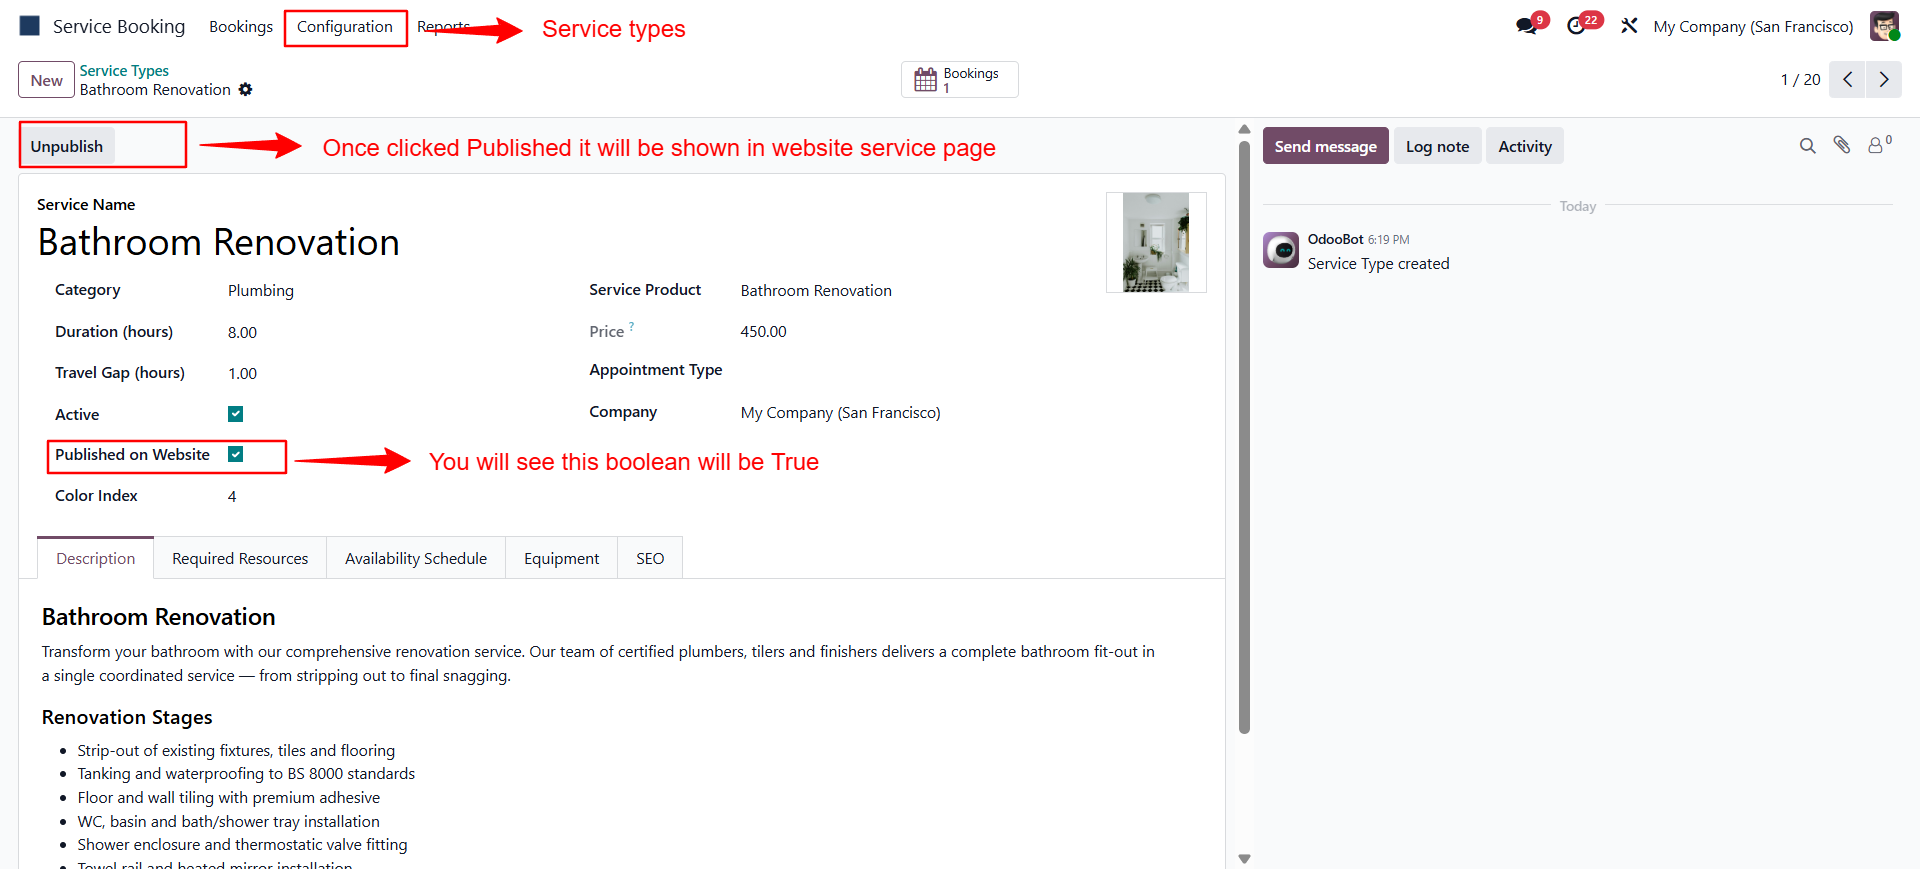The width and height of the screenshot is (1920, 869).
Task: Open the Service Booking app home icon
Action: 30,26
